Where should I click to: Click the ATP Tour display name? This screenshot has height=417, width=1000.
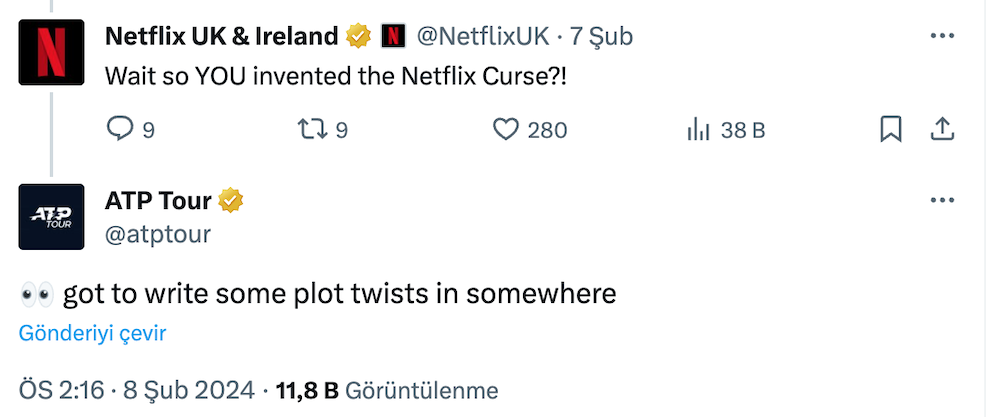(158, 200)
